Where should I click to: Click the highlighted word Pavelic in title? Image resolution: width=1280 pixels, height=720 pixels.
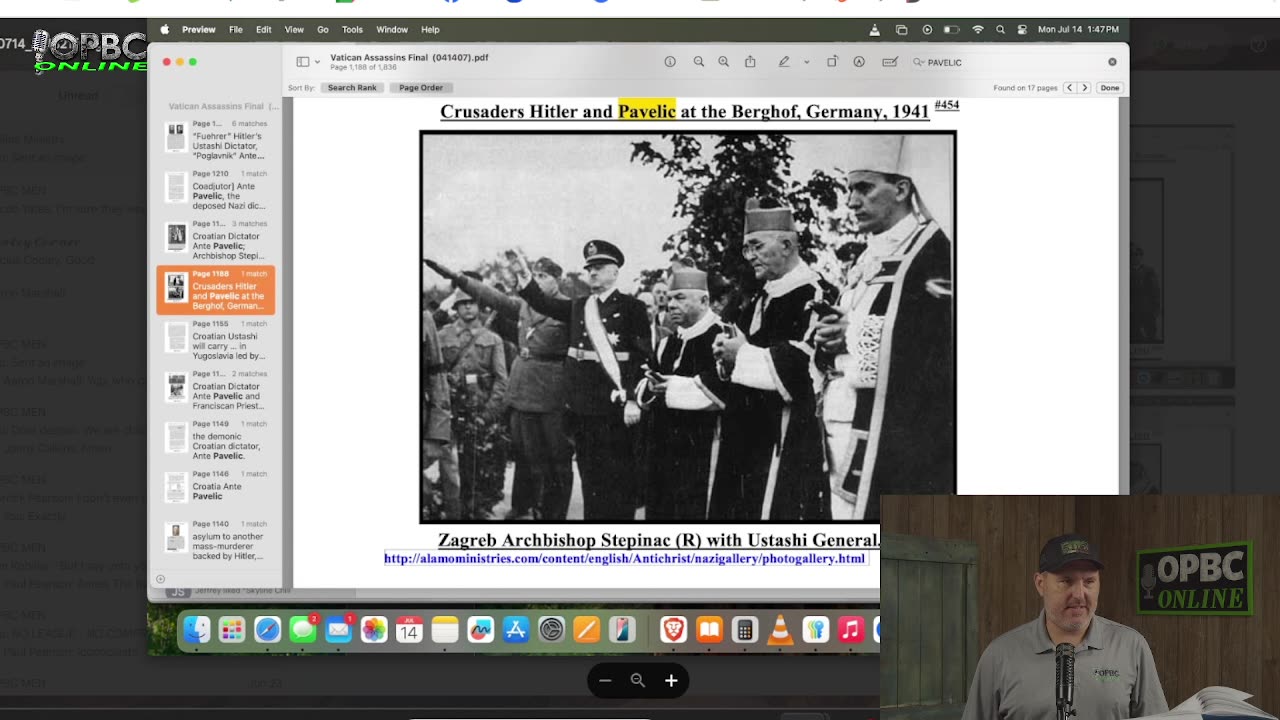(x=647, y=111)
